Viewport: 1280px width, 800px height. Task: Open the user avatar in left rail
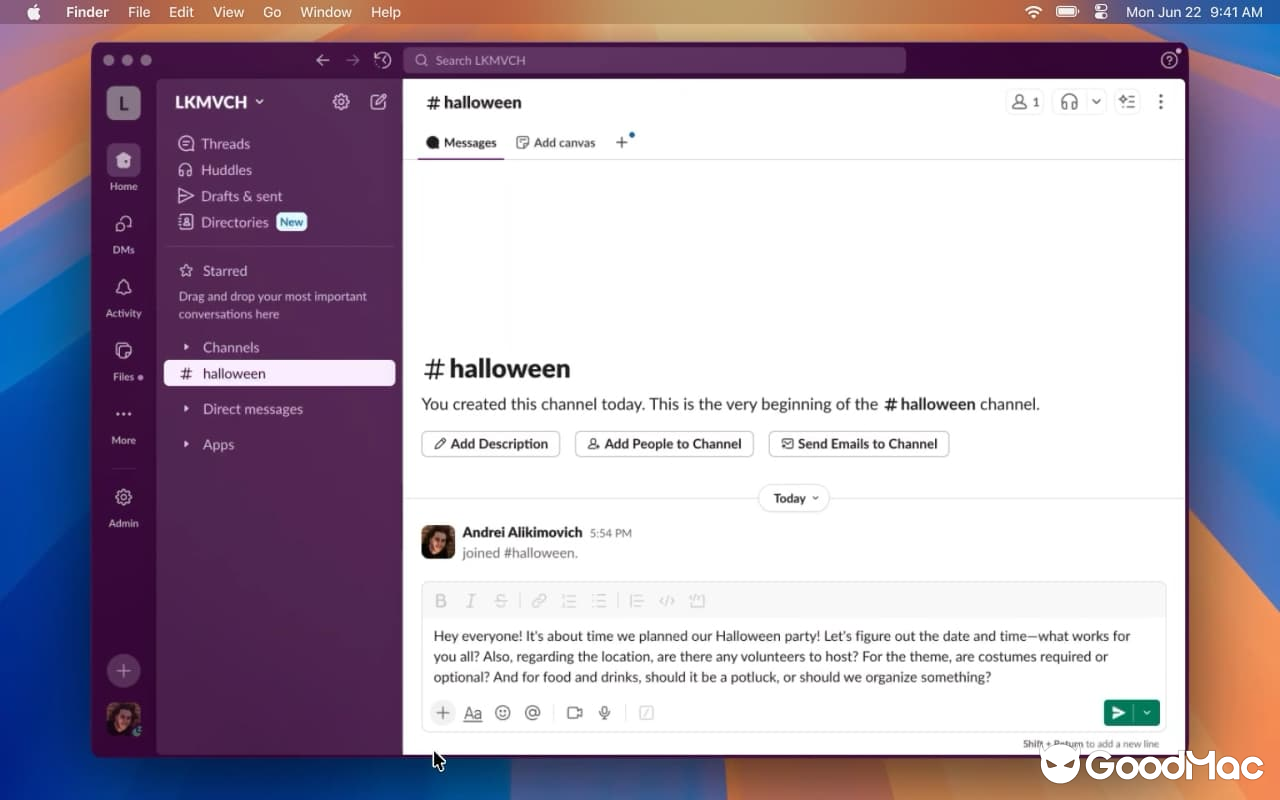point(124,719)
